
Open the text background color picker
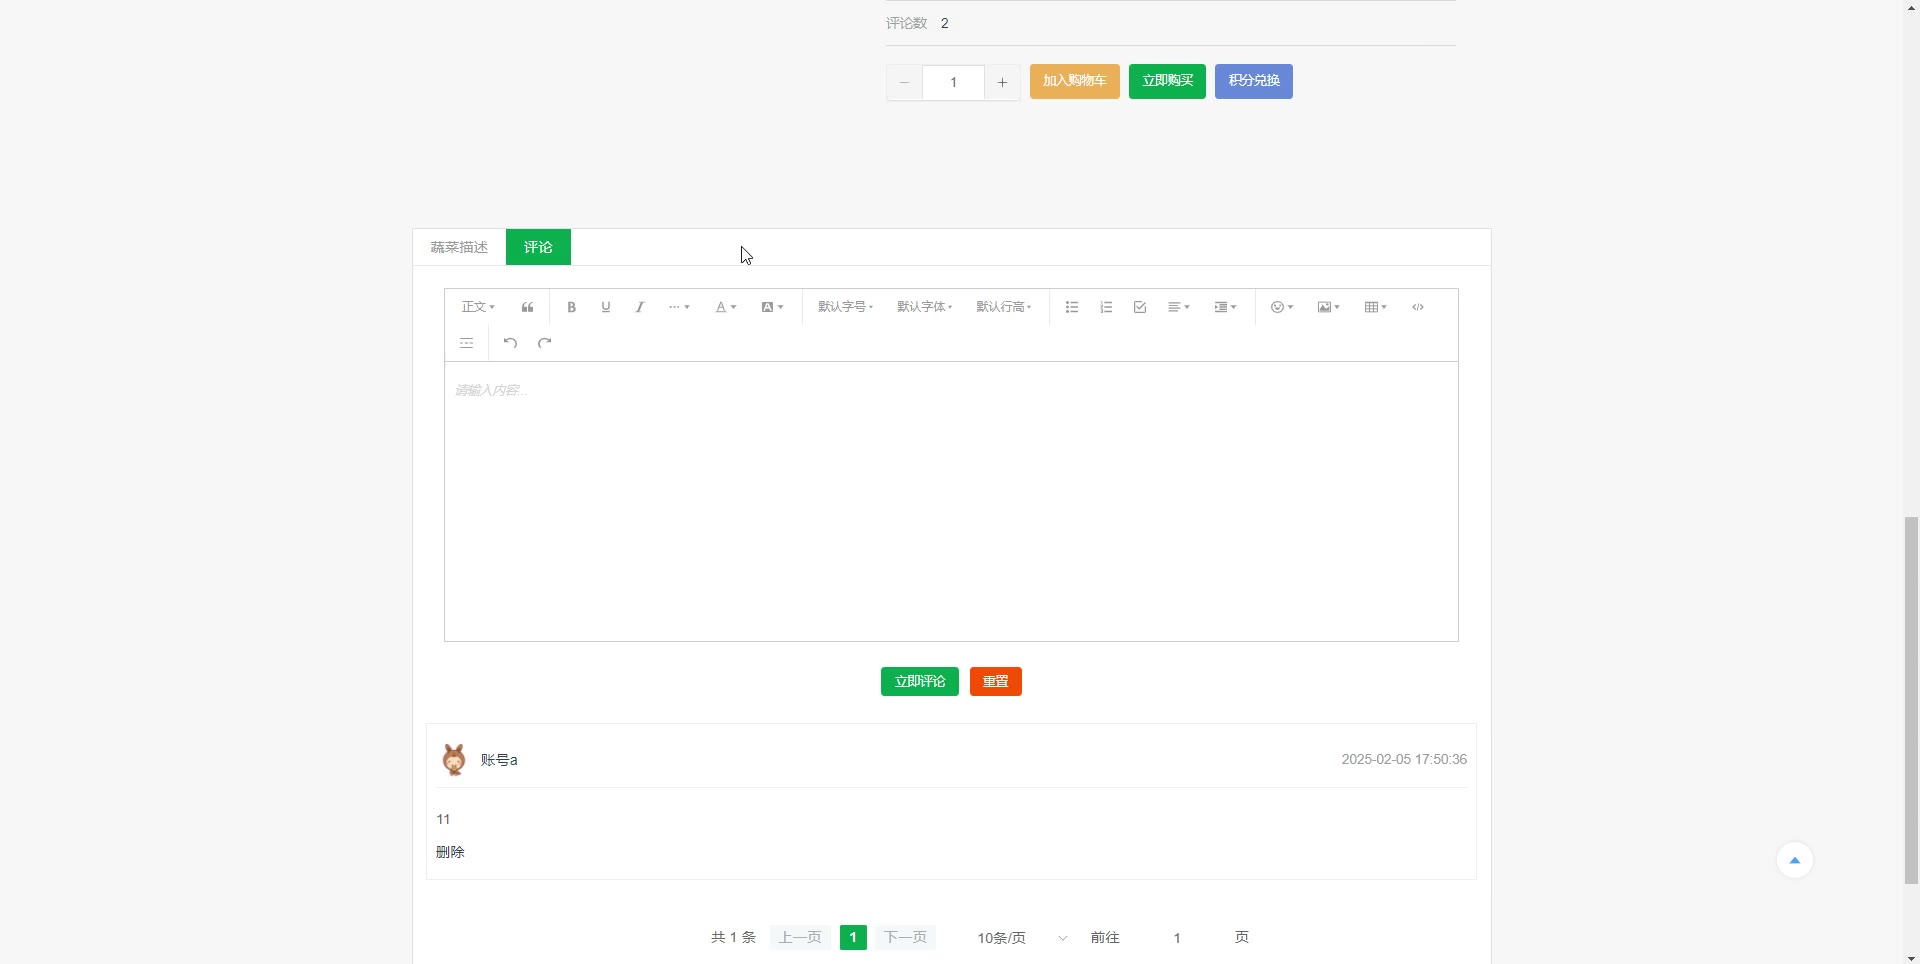(x=772, y=307)
